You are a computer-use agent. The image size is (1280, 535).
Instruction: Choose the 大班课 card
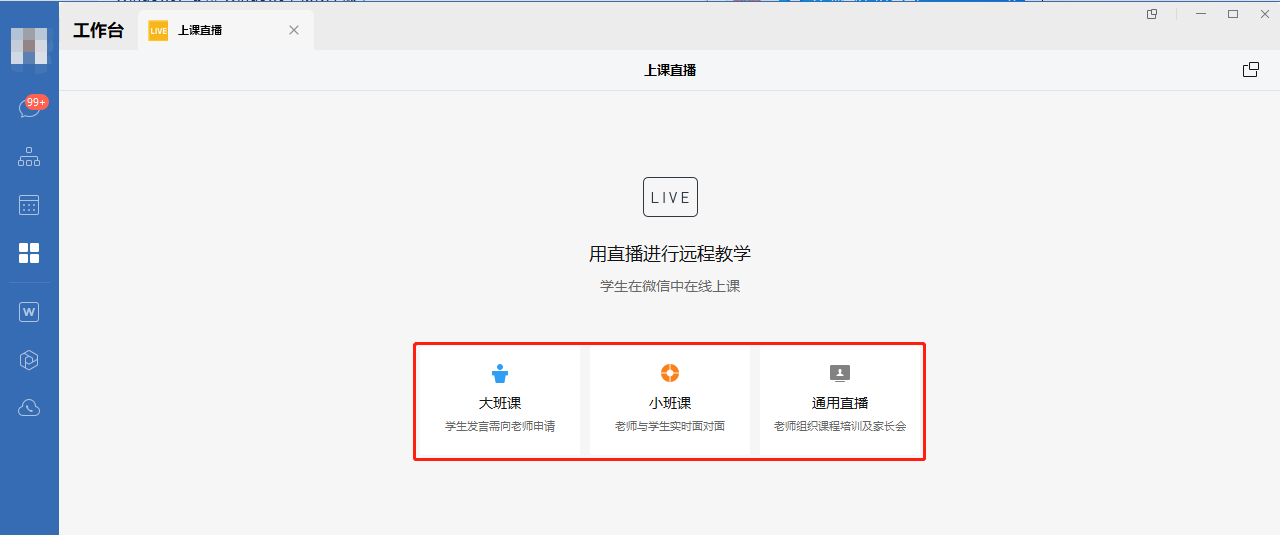(x=500, y=401)
